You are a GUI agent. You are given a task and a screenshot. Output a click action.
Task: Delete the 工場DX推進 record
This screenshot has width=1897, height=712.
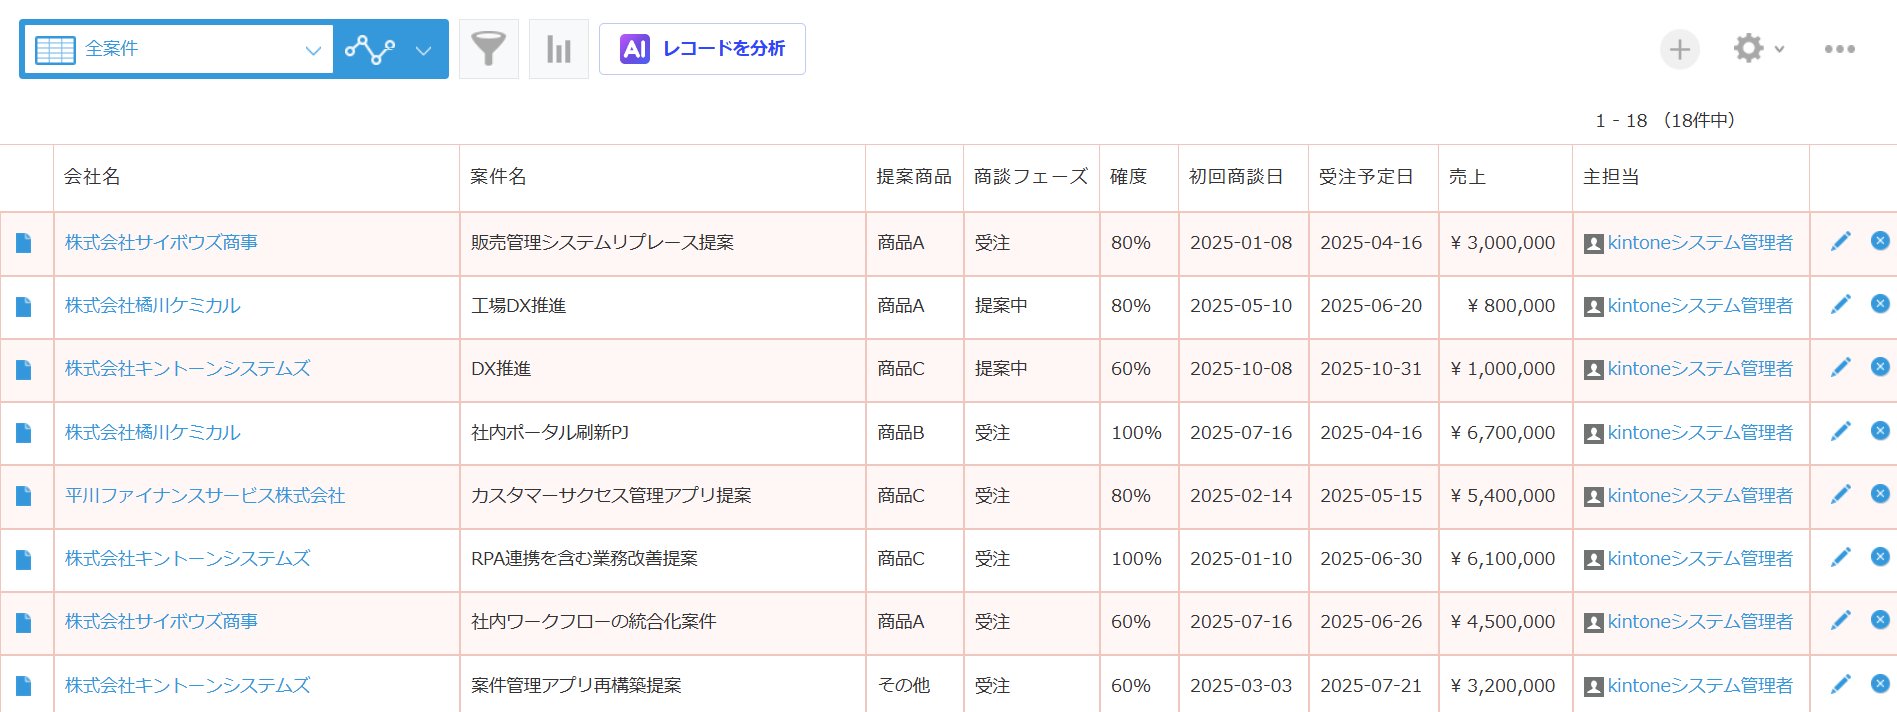coord(1880,304)
